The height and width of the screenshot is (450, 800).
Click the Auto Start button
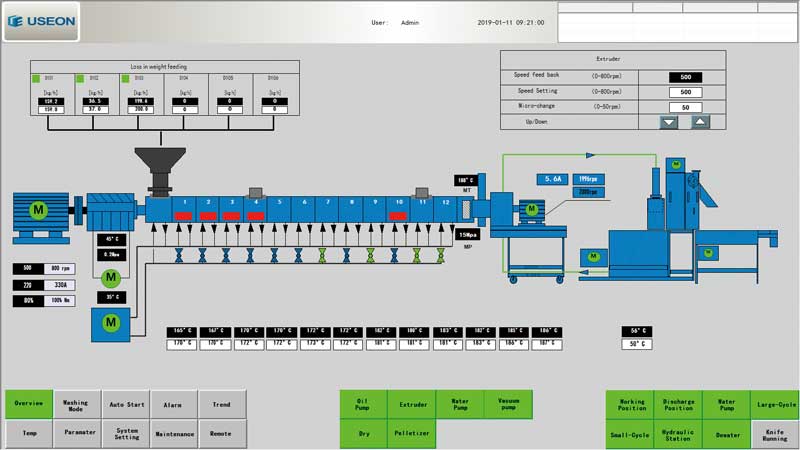(126, 405)
